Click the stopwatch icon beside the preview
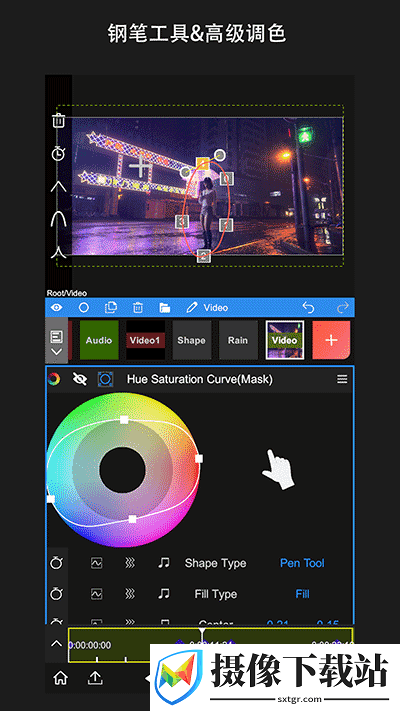The width and height of the screenshot is (400, 711). click(58, 153)
